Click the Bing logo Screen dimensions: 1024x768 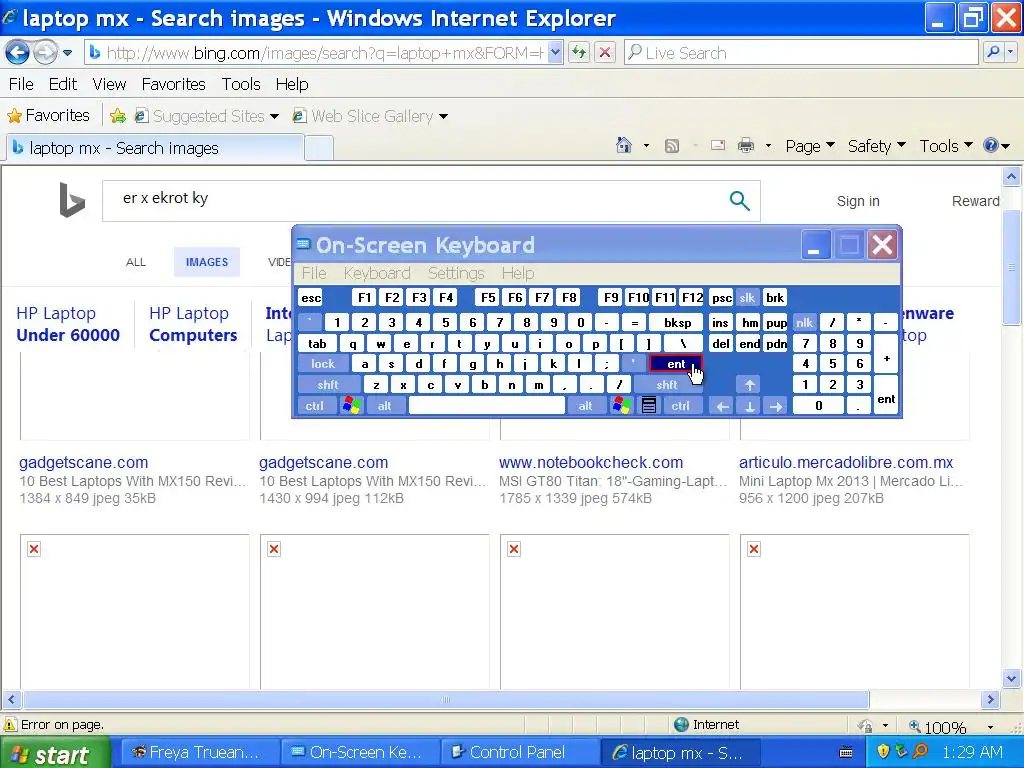point(72,199)
